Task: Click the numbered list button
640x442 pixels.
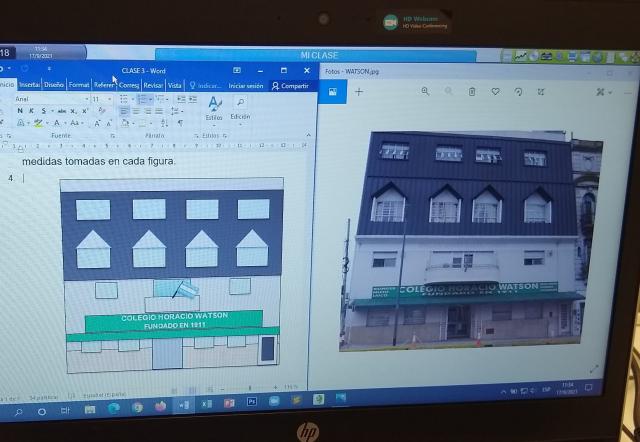Action: click(x=142, y=99)
